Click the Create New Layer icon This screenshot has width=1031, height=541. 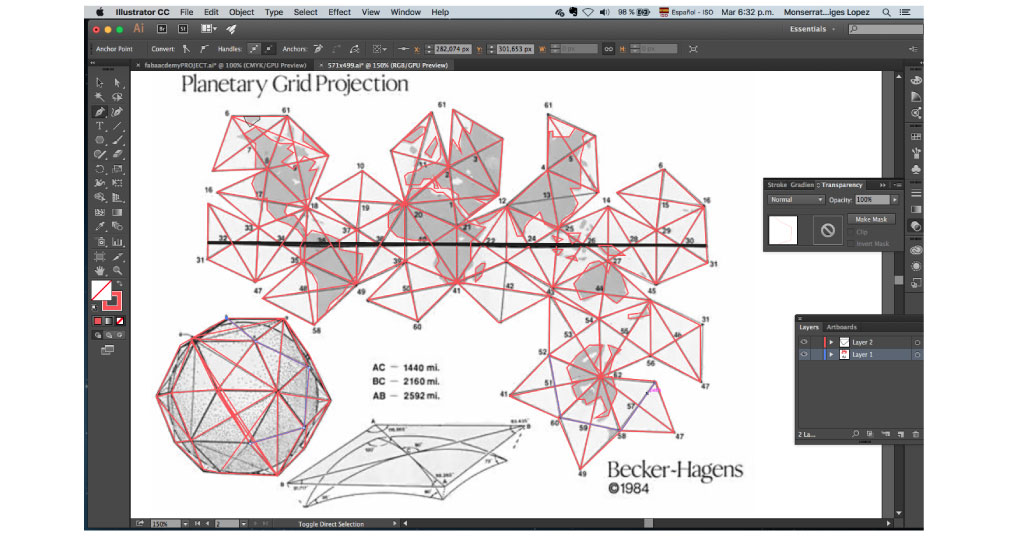tap(901, 434)
